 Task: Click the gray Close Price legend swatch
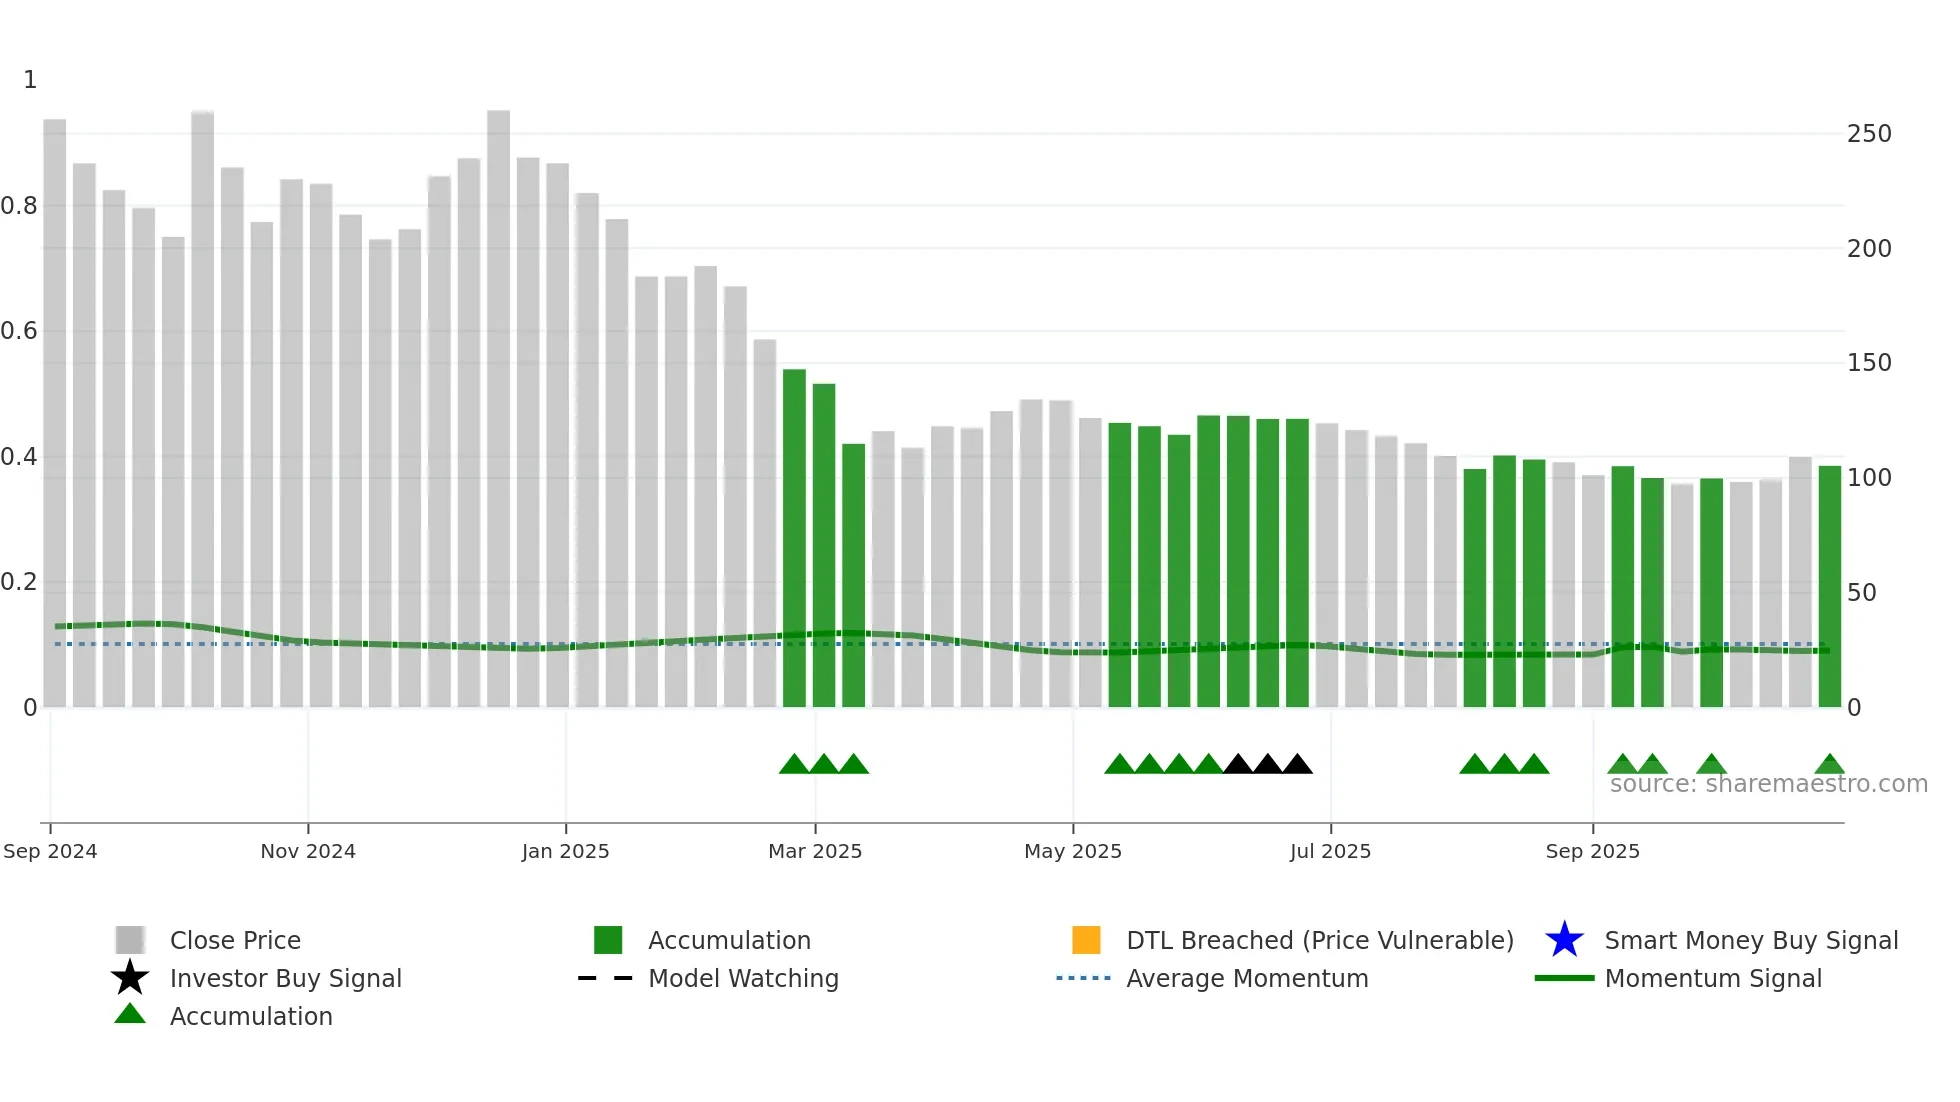click(x=130, y=940)
